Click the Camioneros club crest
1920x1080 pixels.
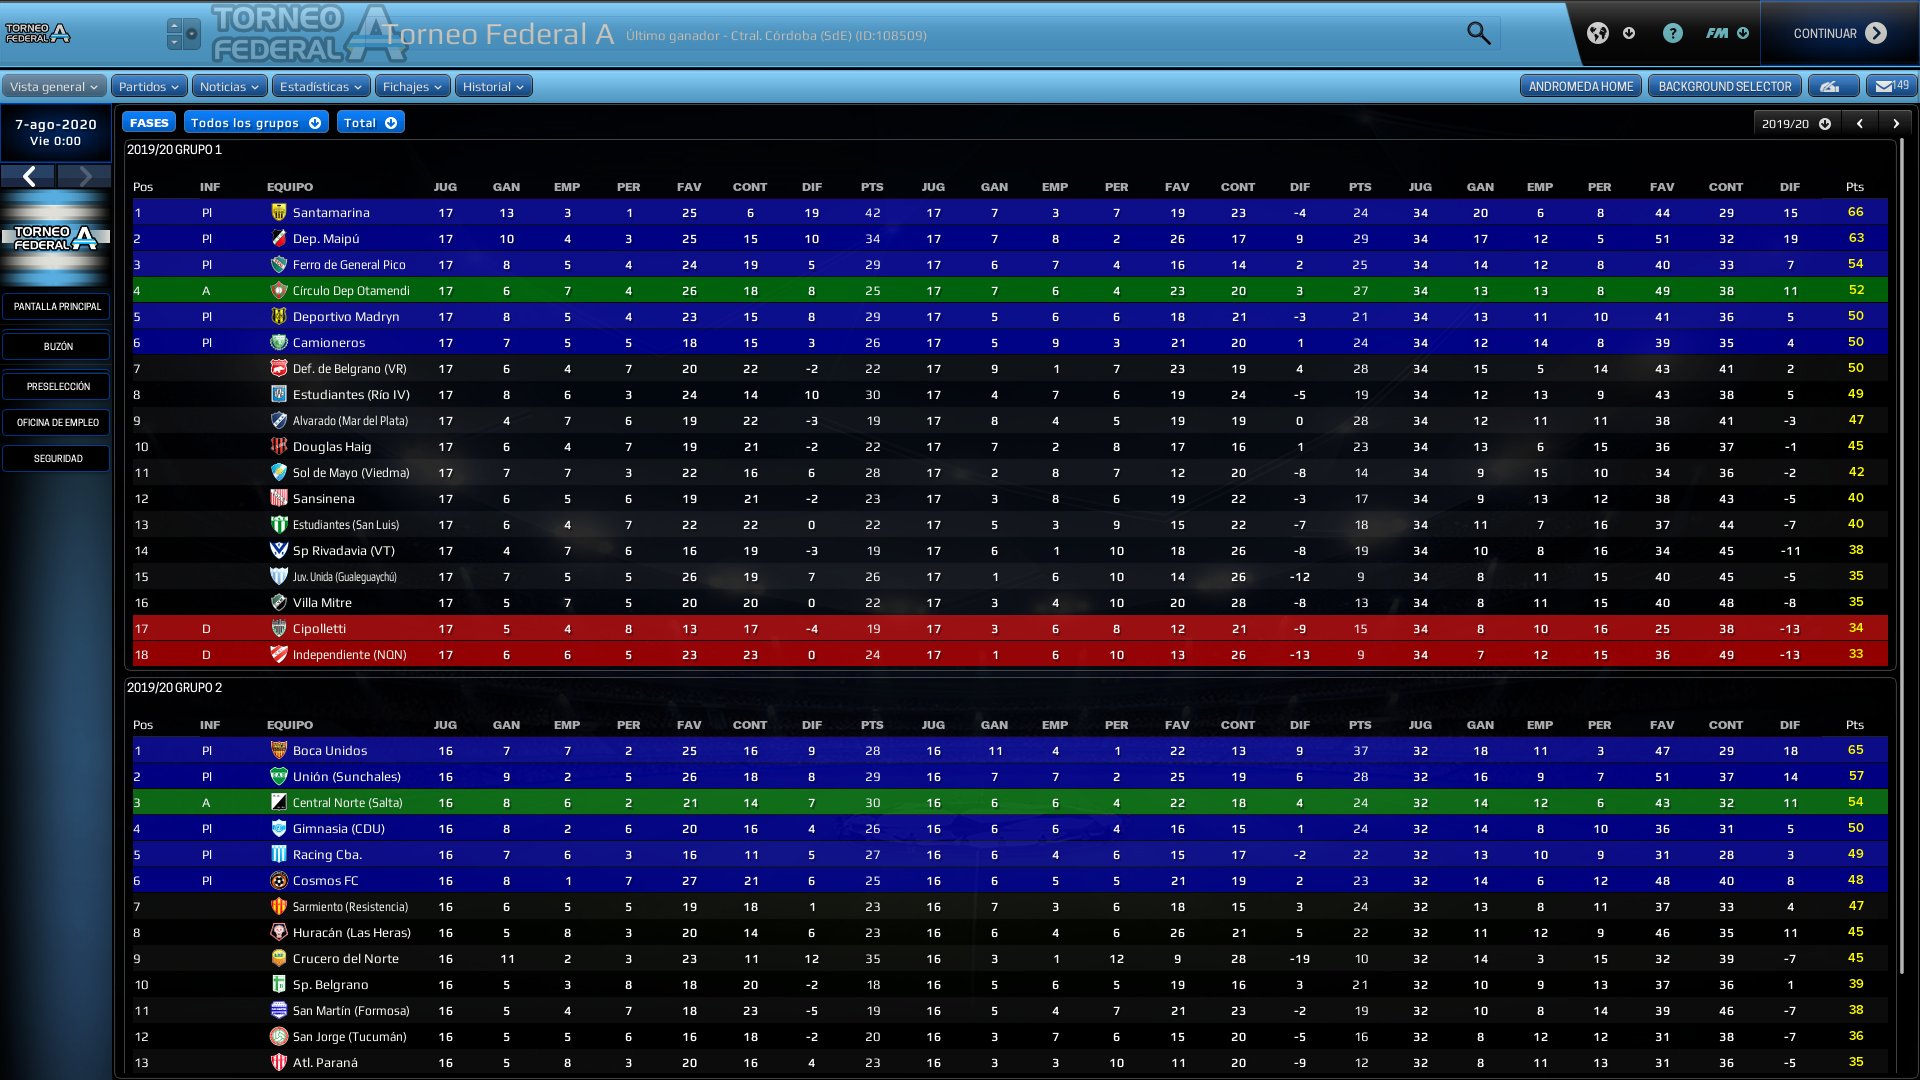279,342
